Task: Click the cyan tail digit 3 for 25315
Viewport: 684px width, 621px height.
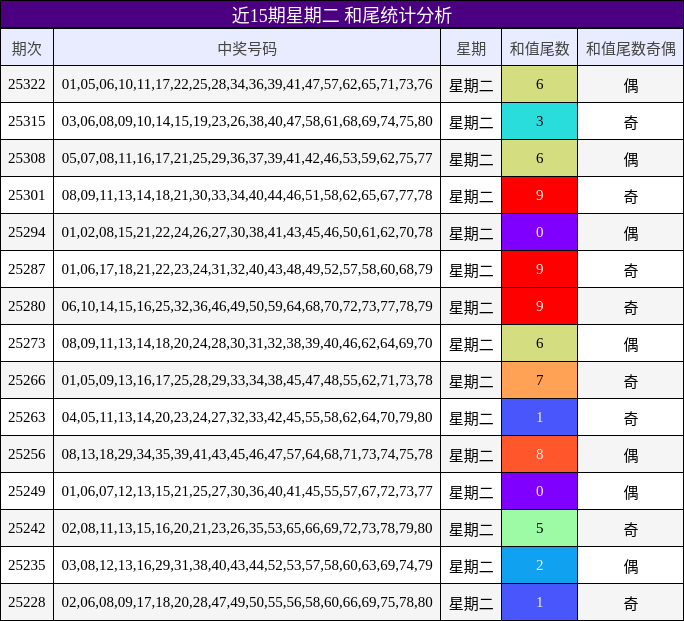Action: pos(540,121)
